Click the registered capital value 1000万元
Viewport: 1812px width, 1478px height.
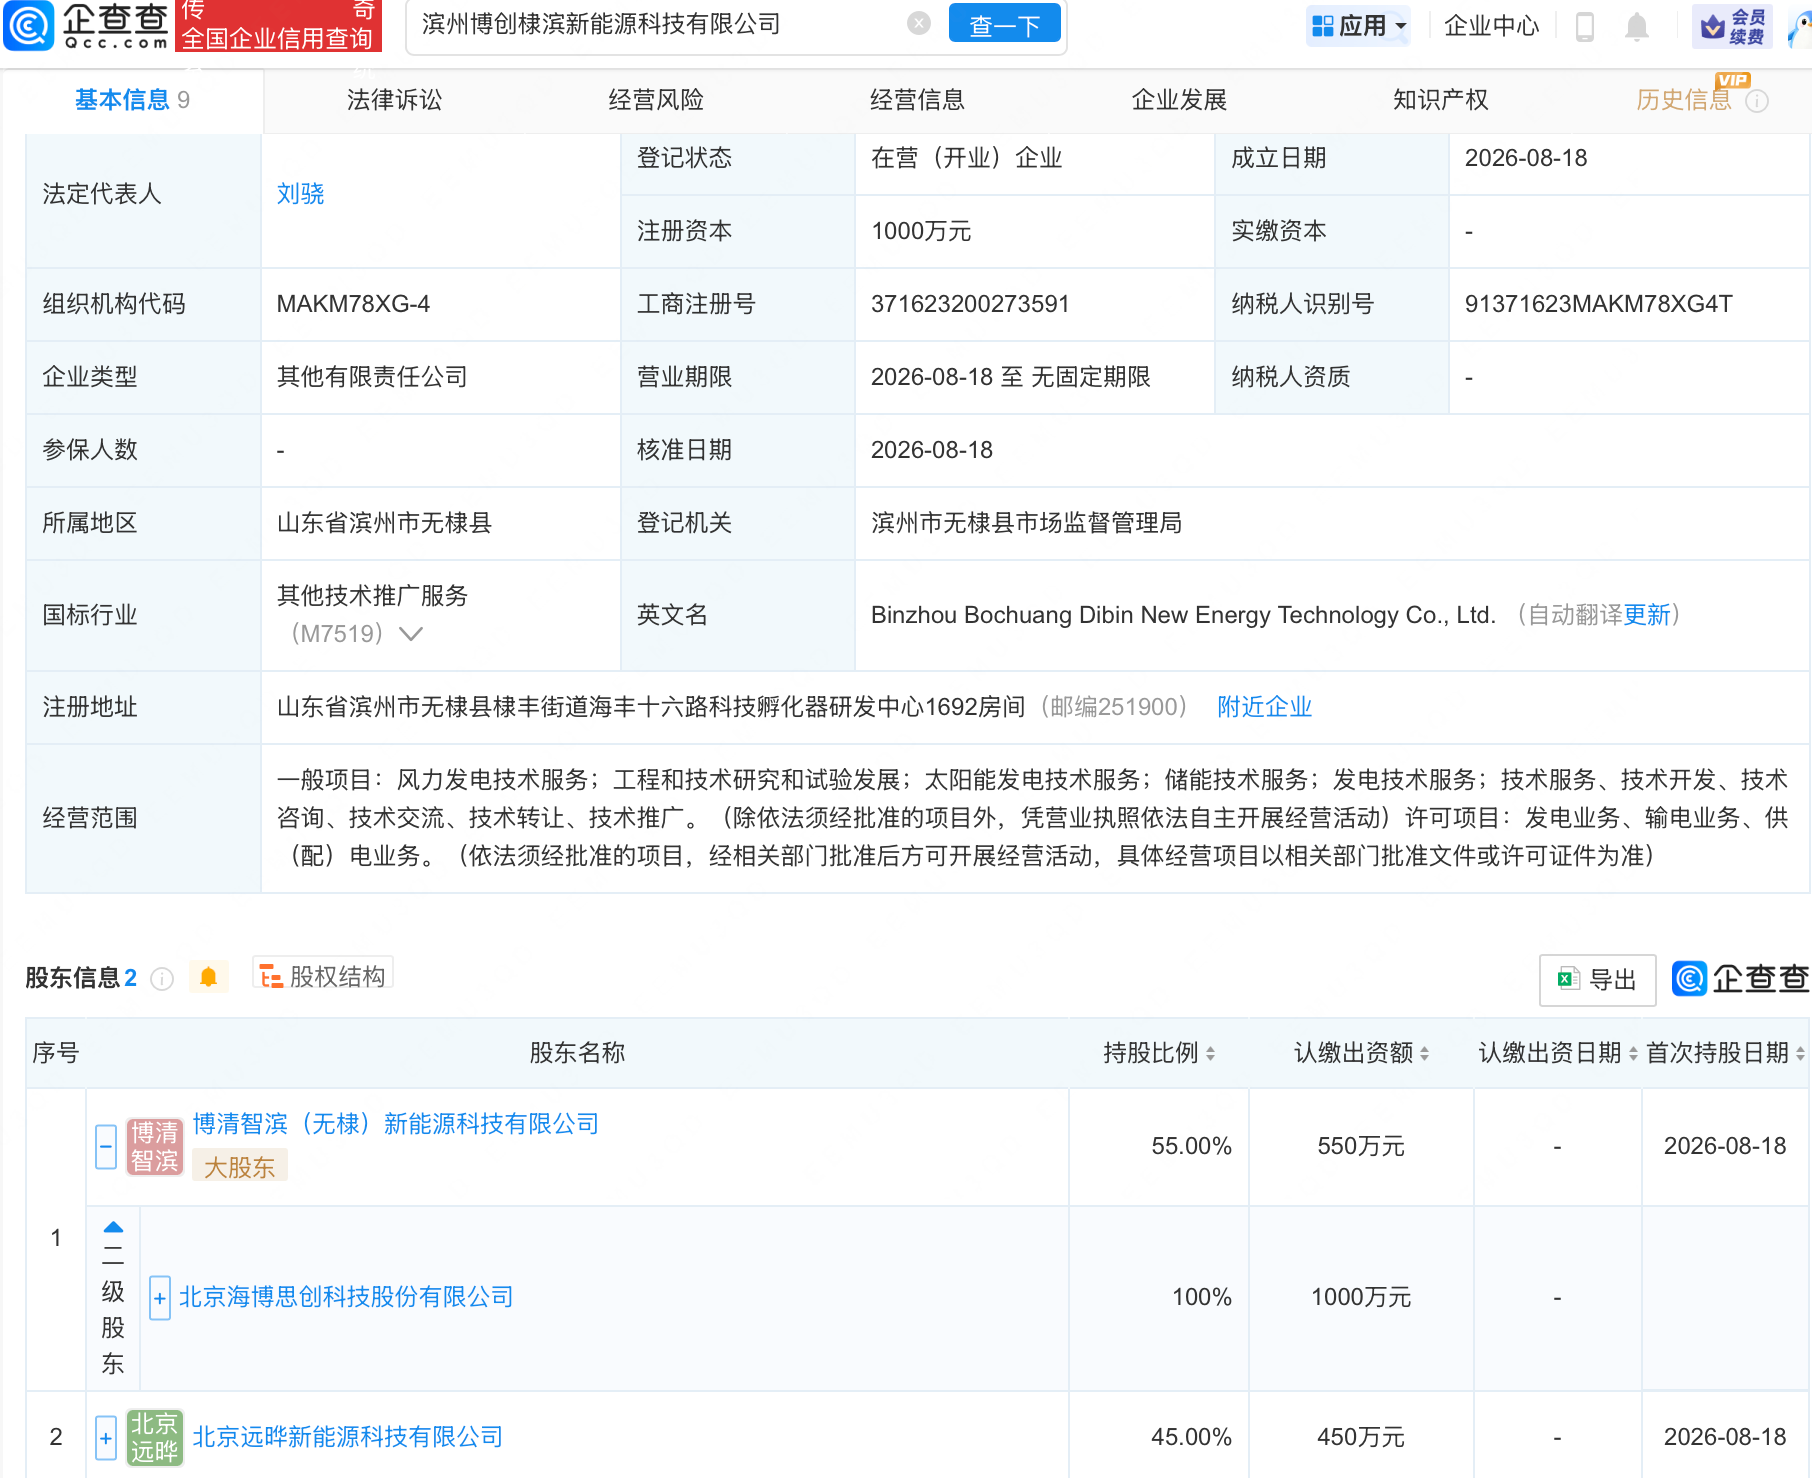[921, 231]
